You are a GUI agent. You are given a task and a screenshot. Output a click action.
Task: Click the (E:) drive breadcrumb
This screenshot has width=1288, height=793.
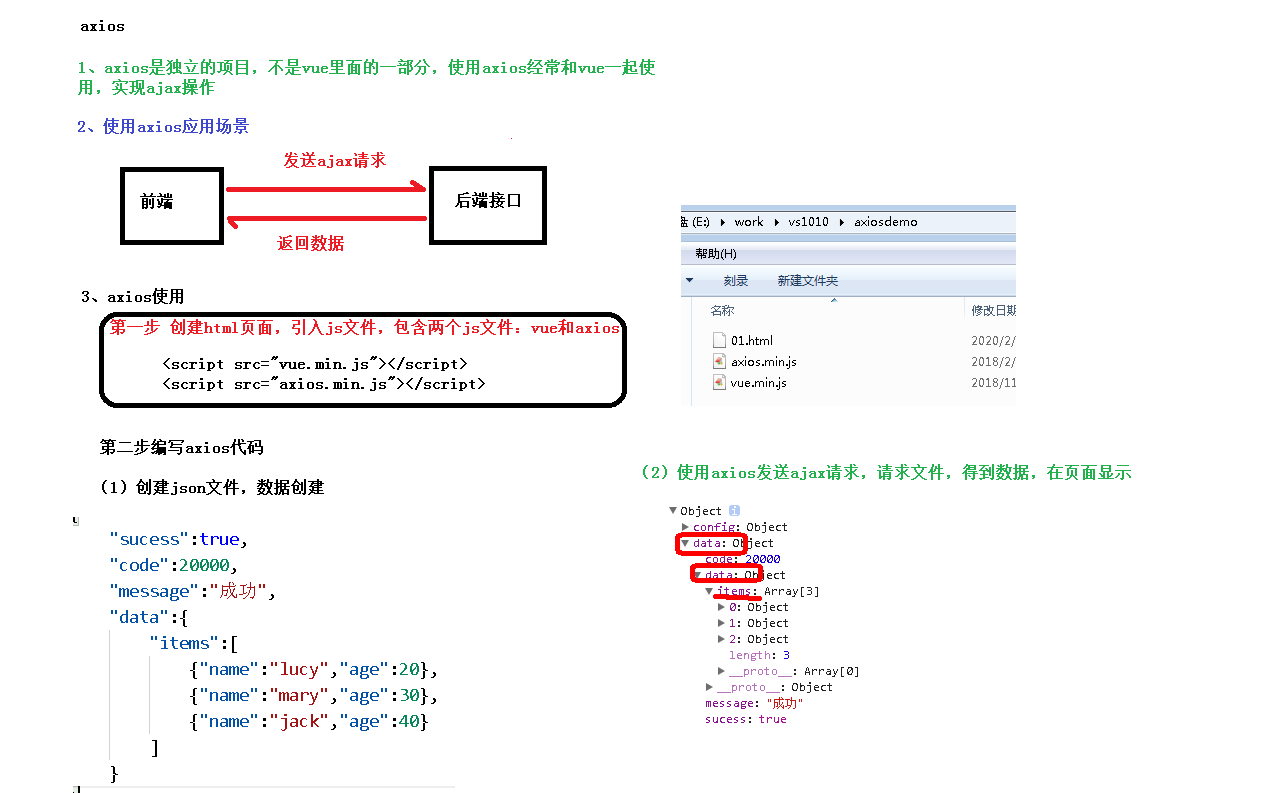point(697,222)
